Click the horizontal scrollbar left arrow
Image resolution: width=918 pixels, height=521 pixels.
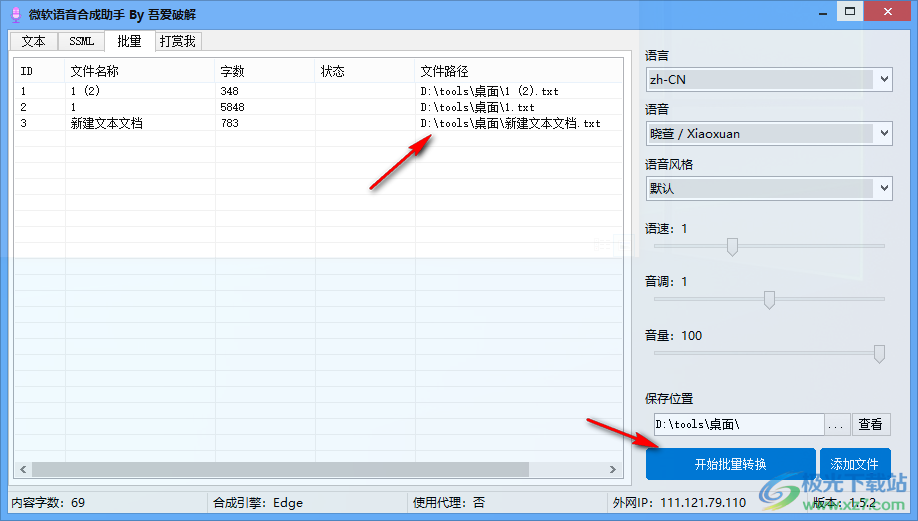coord(23,469)
